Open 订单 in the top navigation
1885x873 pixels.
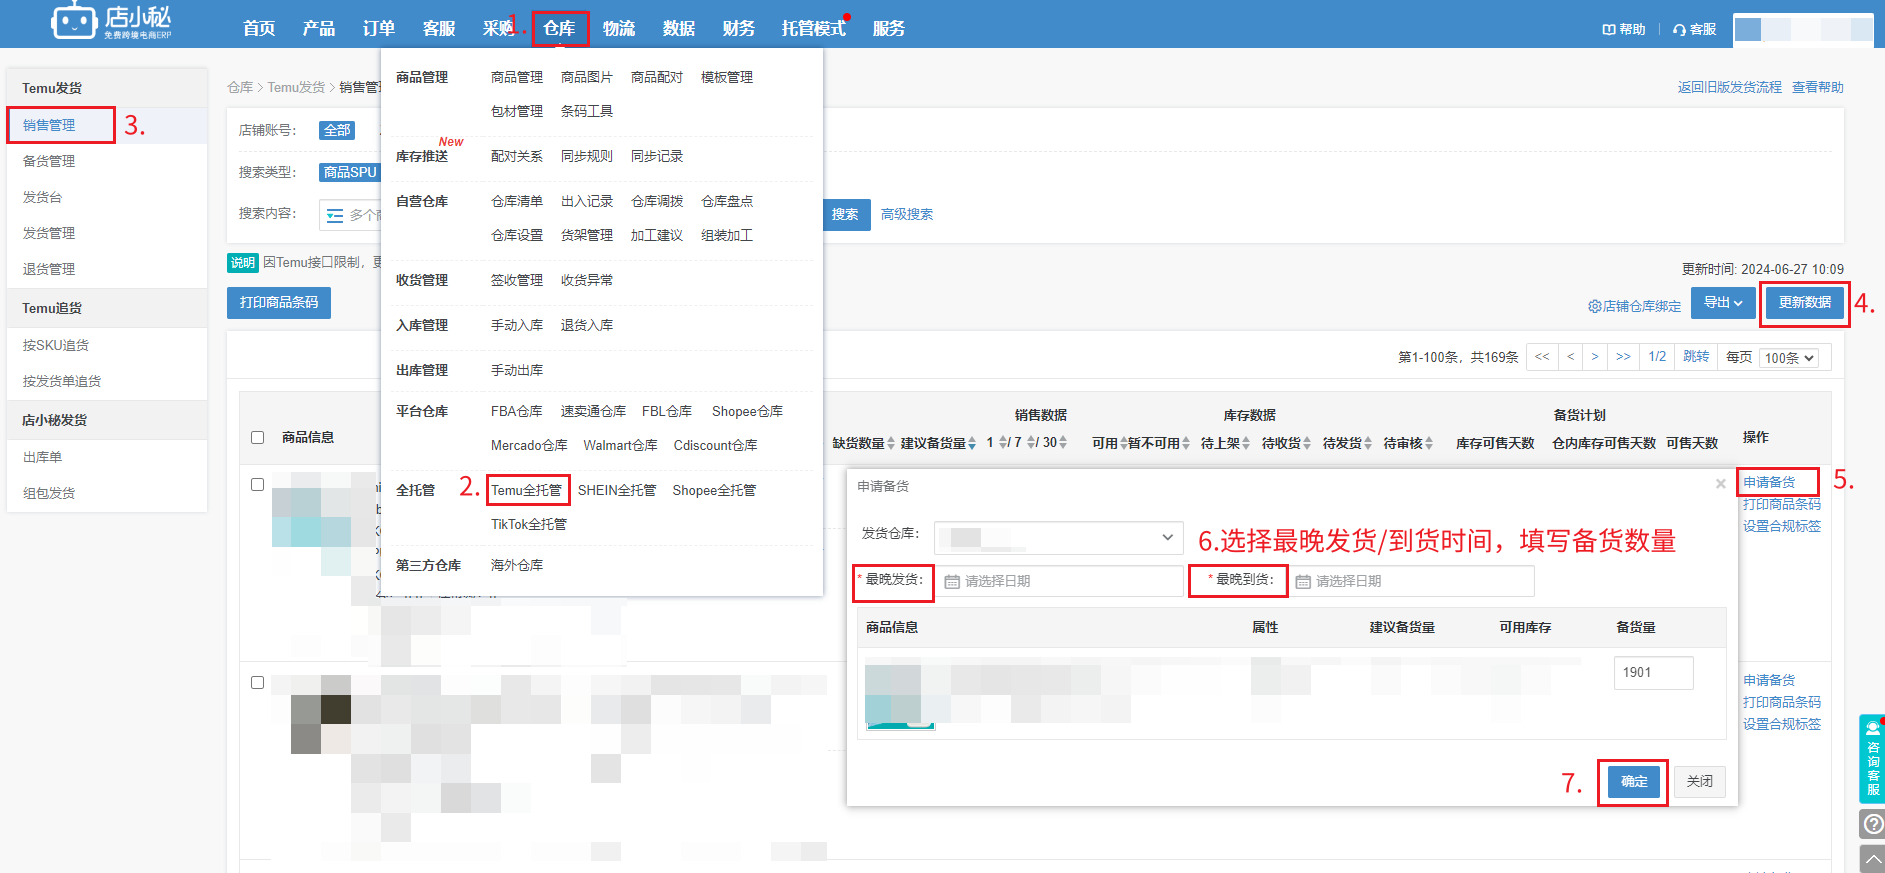coord(379,28)
